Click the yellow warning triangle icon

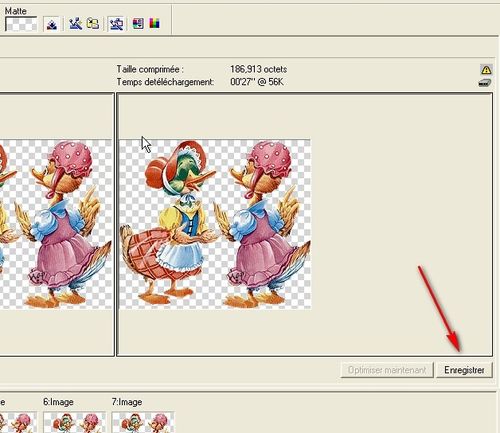pyautogui.click(x=486, y=70)
